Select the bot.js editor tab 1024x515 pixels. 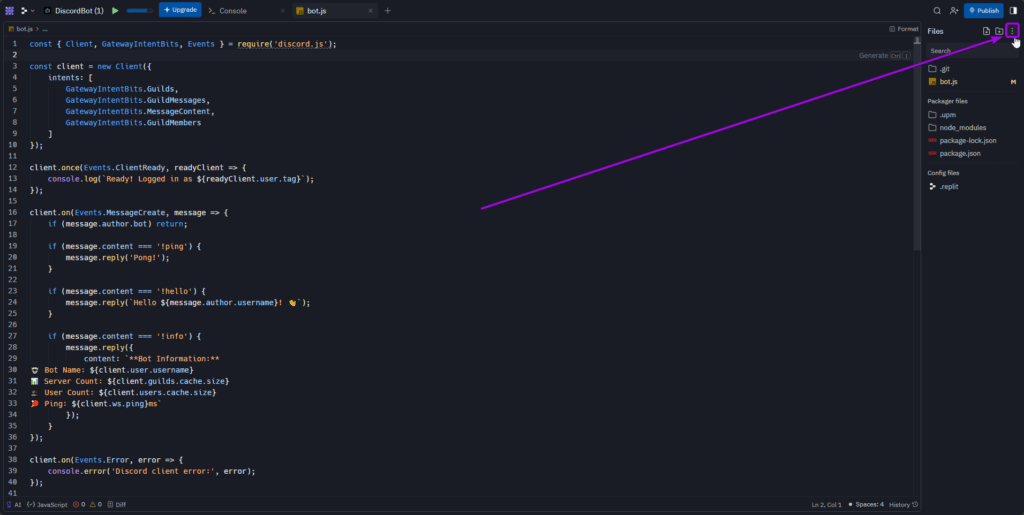(x=319, y=10)
